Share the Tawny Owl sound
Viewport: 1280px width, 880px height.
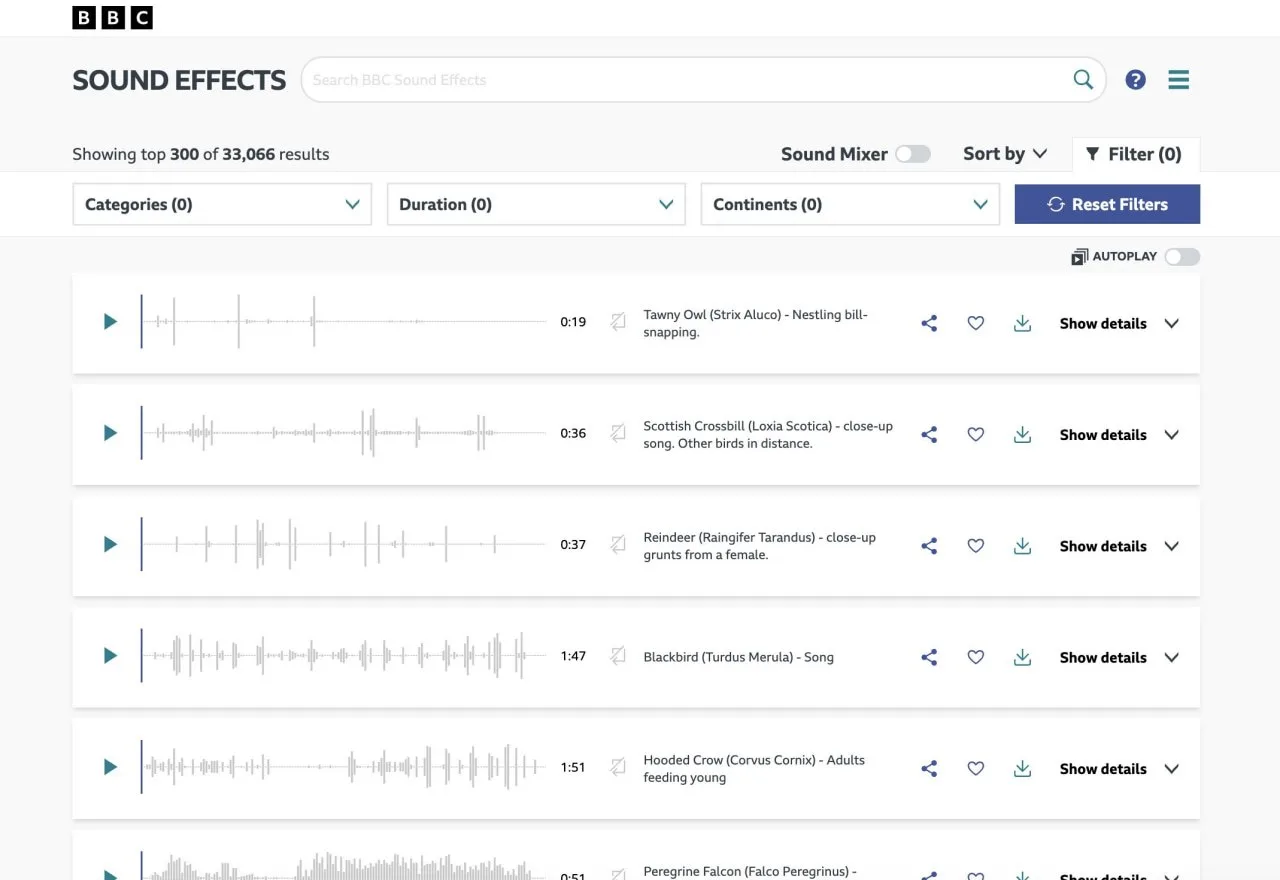pyautogui.click(x=929, y=323)
